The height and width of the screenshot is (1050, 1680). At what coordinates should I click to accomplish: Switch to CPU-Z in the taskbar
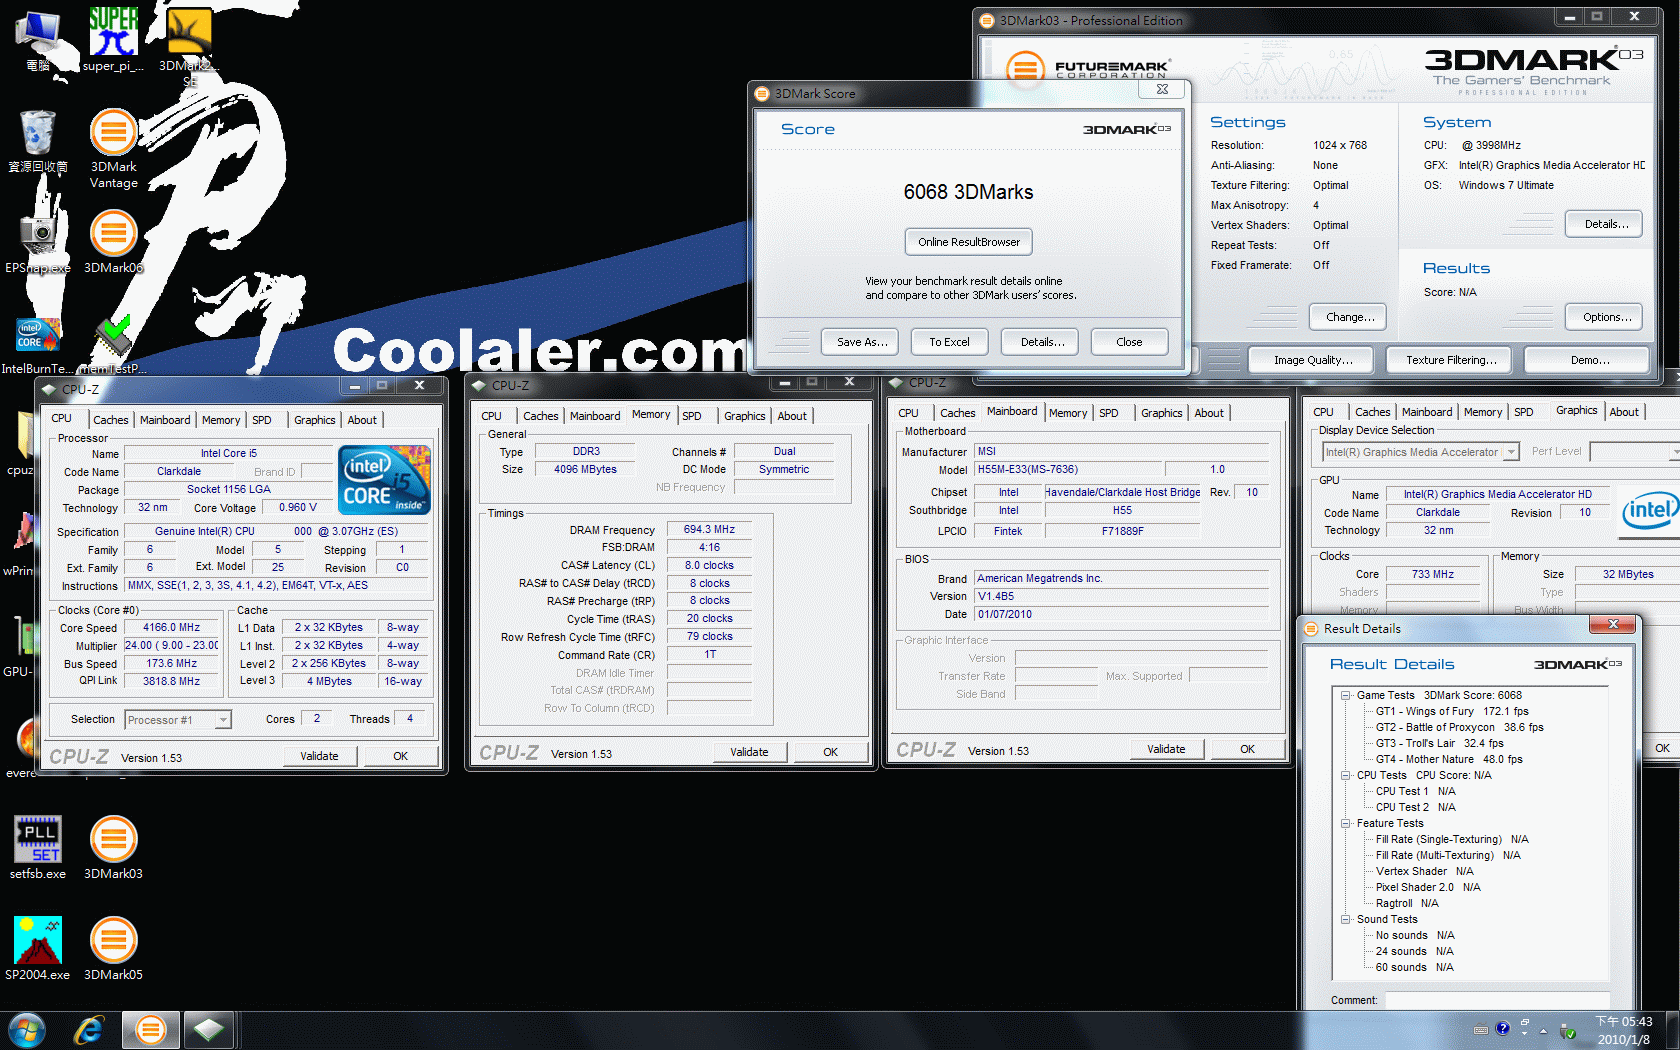point(209,1030)
